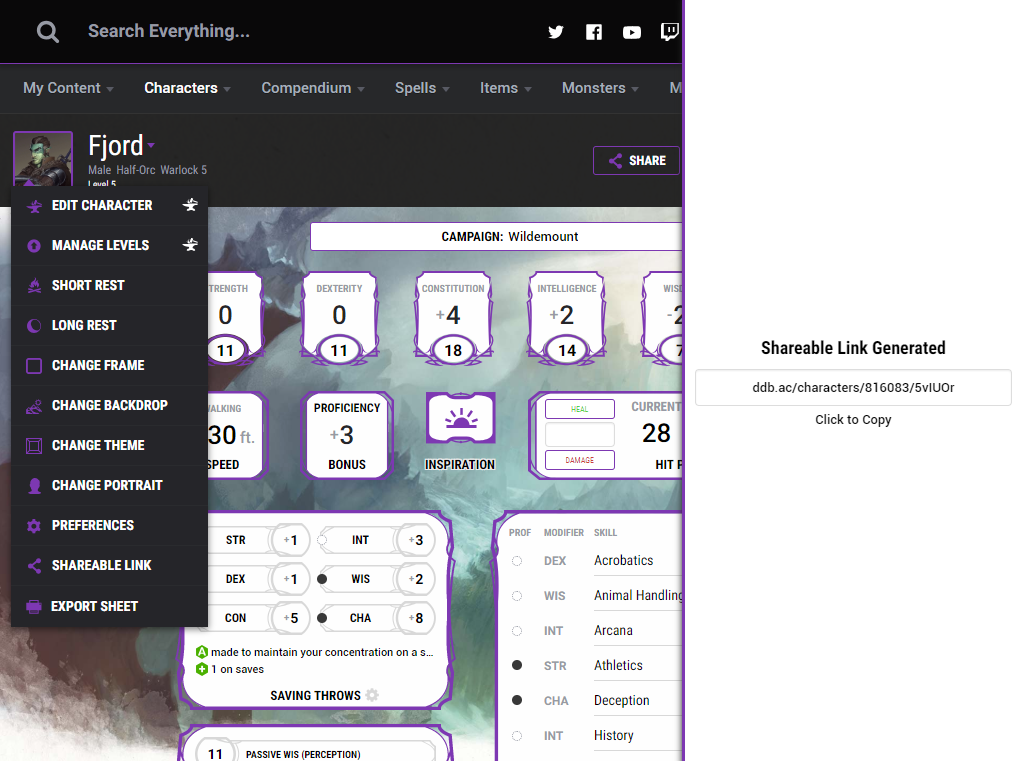Toggle INT saving throw proficiency dot
Image resolution: width=1019 pixels, height=761 pixels.
tap(322, 540)
